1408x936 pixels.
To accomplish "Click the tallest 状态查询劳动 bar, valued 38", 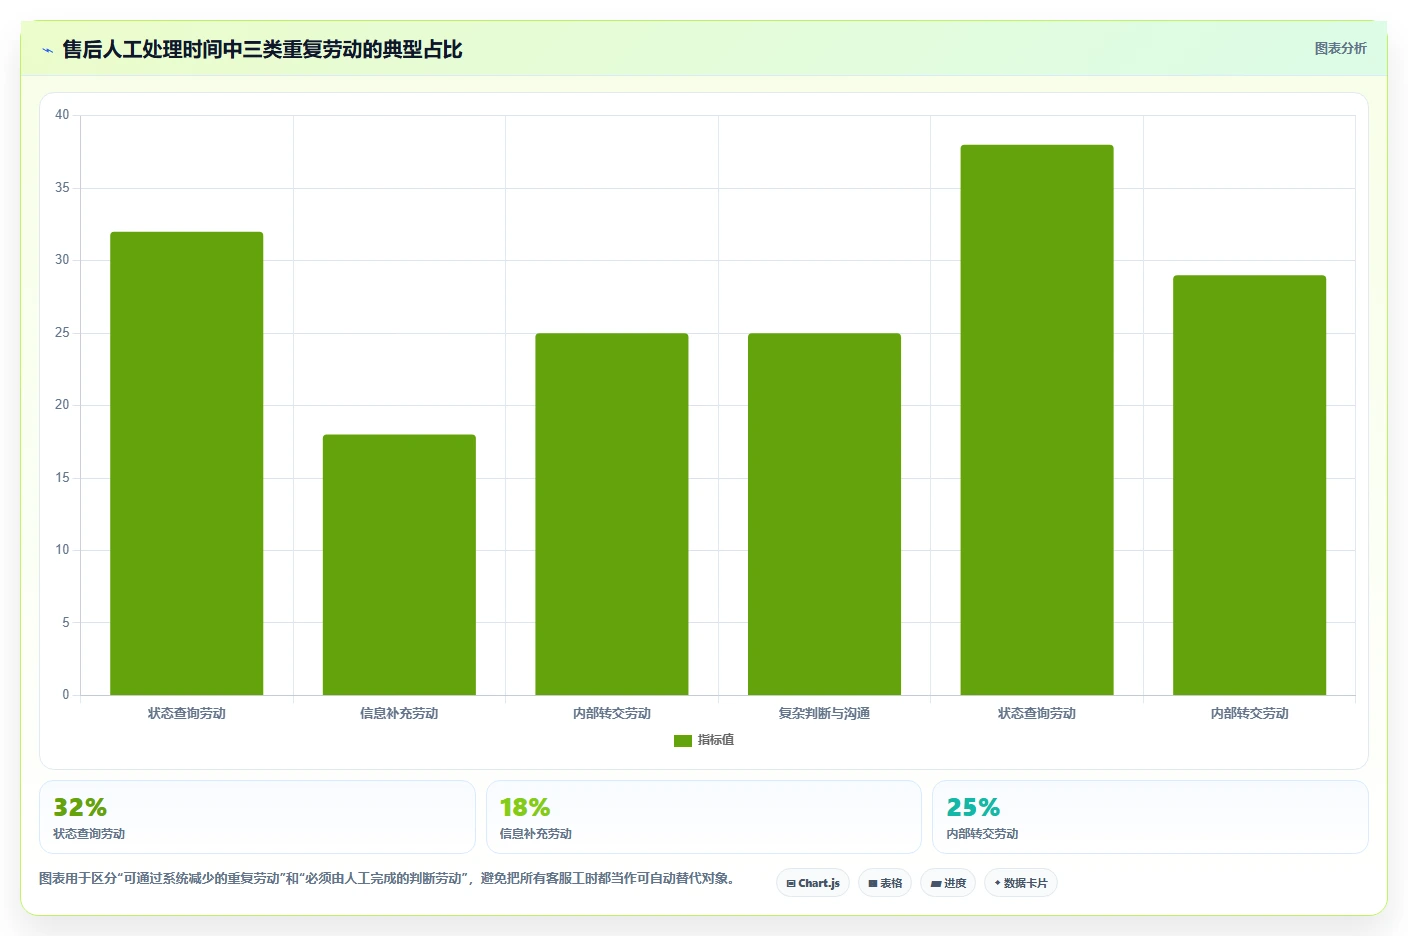I will click(x=1037, y=420).
